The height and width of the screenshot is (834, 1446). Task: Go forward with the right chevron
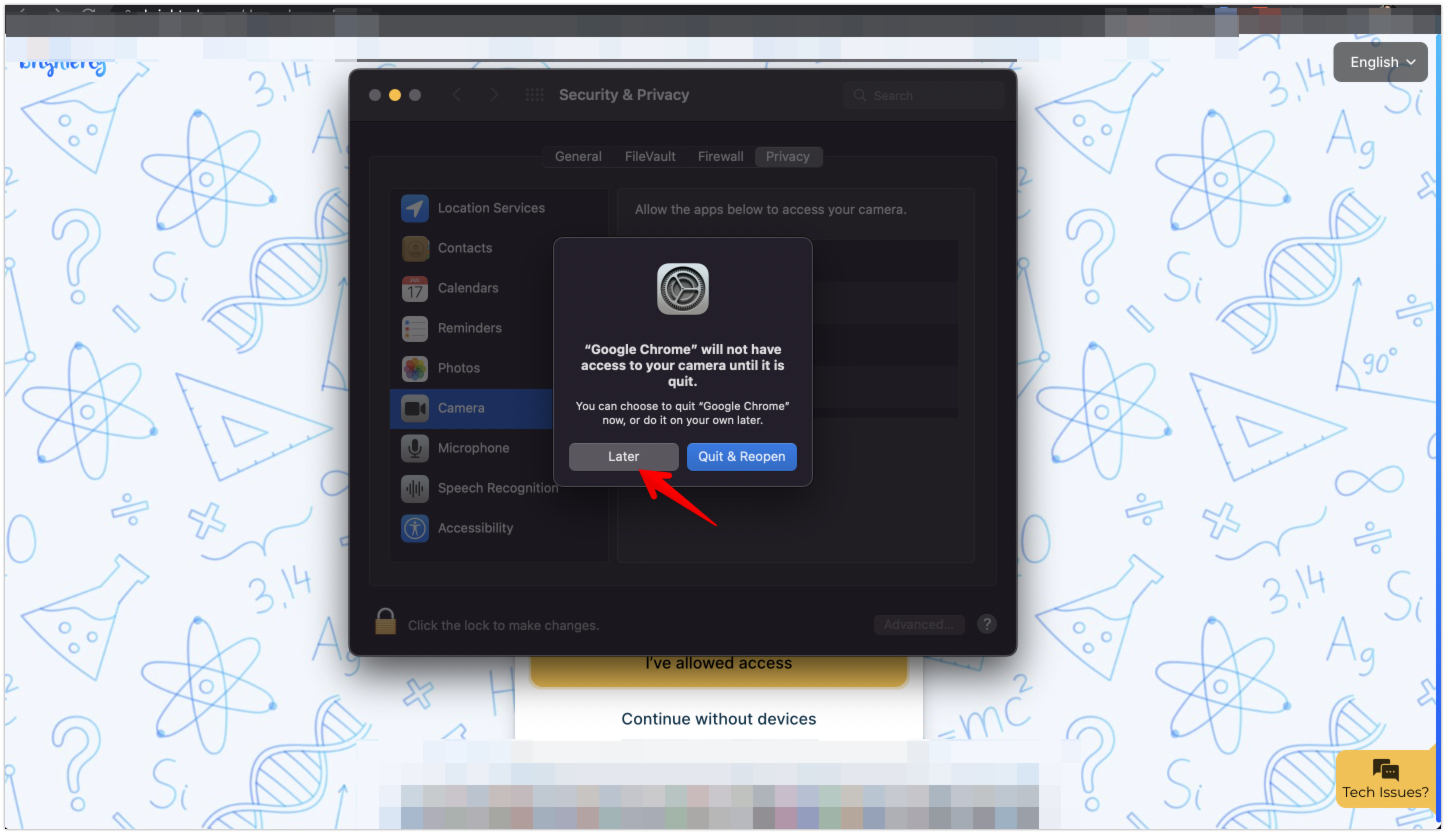(x=494, y=95)
